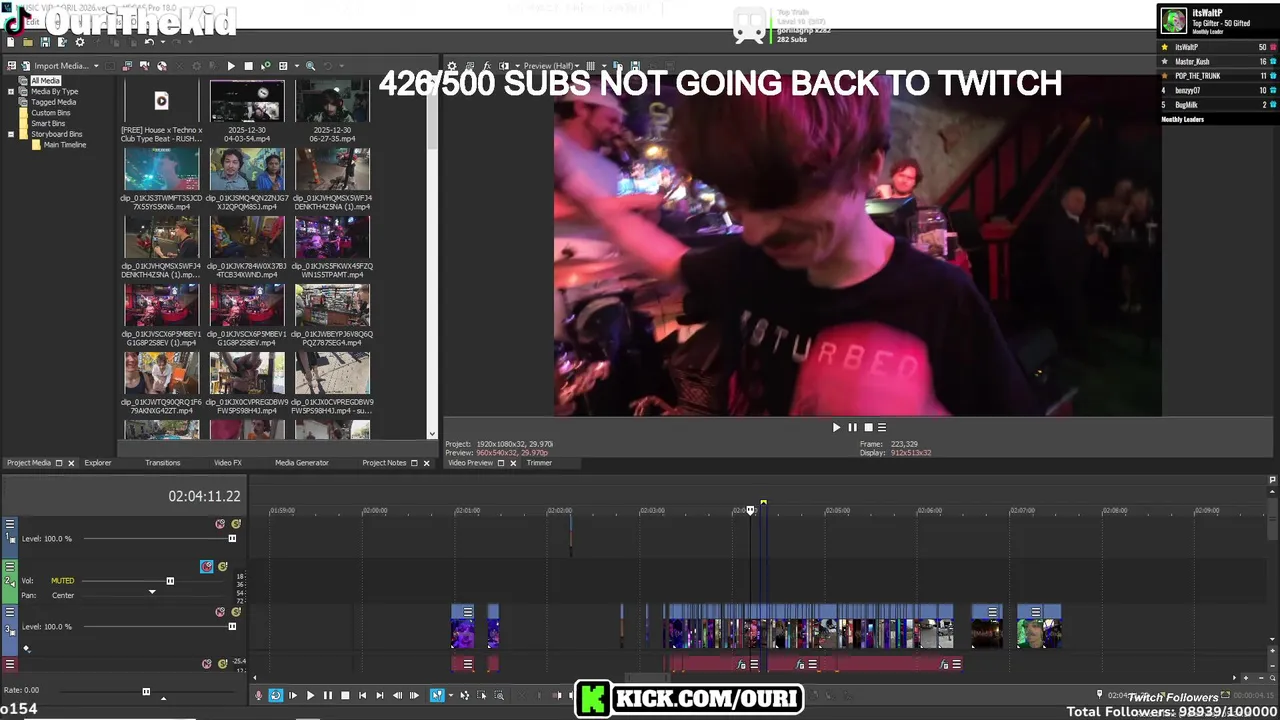
Task: Mute video track 1
Action: click(220, 524)
